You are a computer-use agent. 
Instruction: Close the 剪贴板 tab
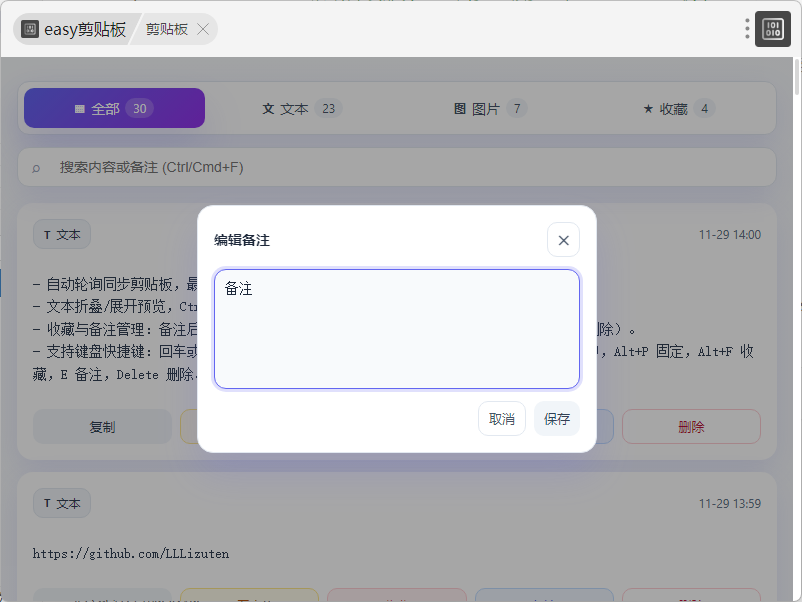[203, 29]
